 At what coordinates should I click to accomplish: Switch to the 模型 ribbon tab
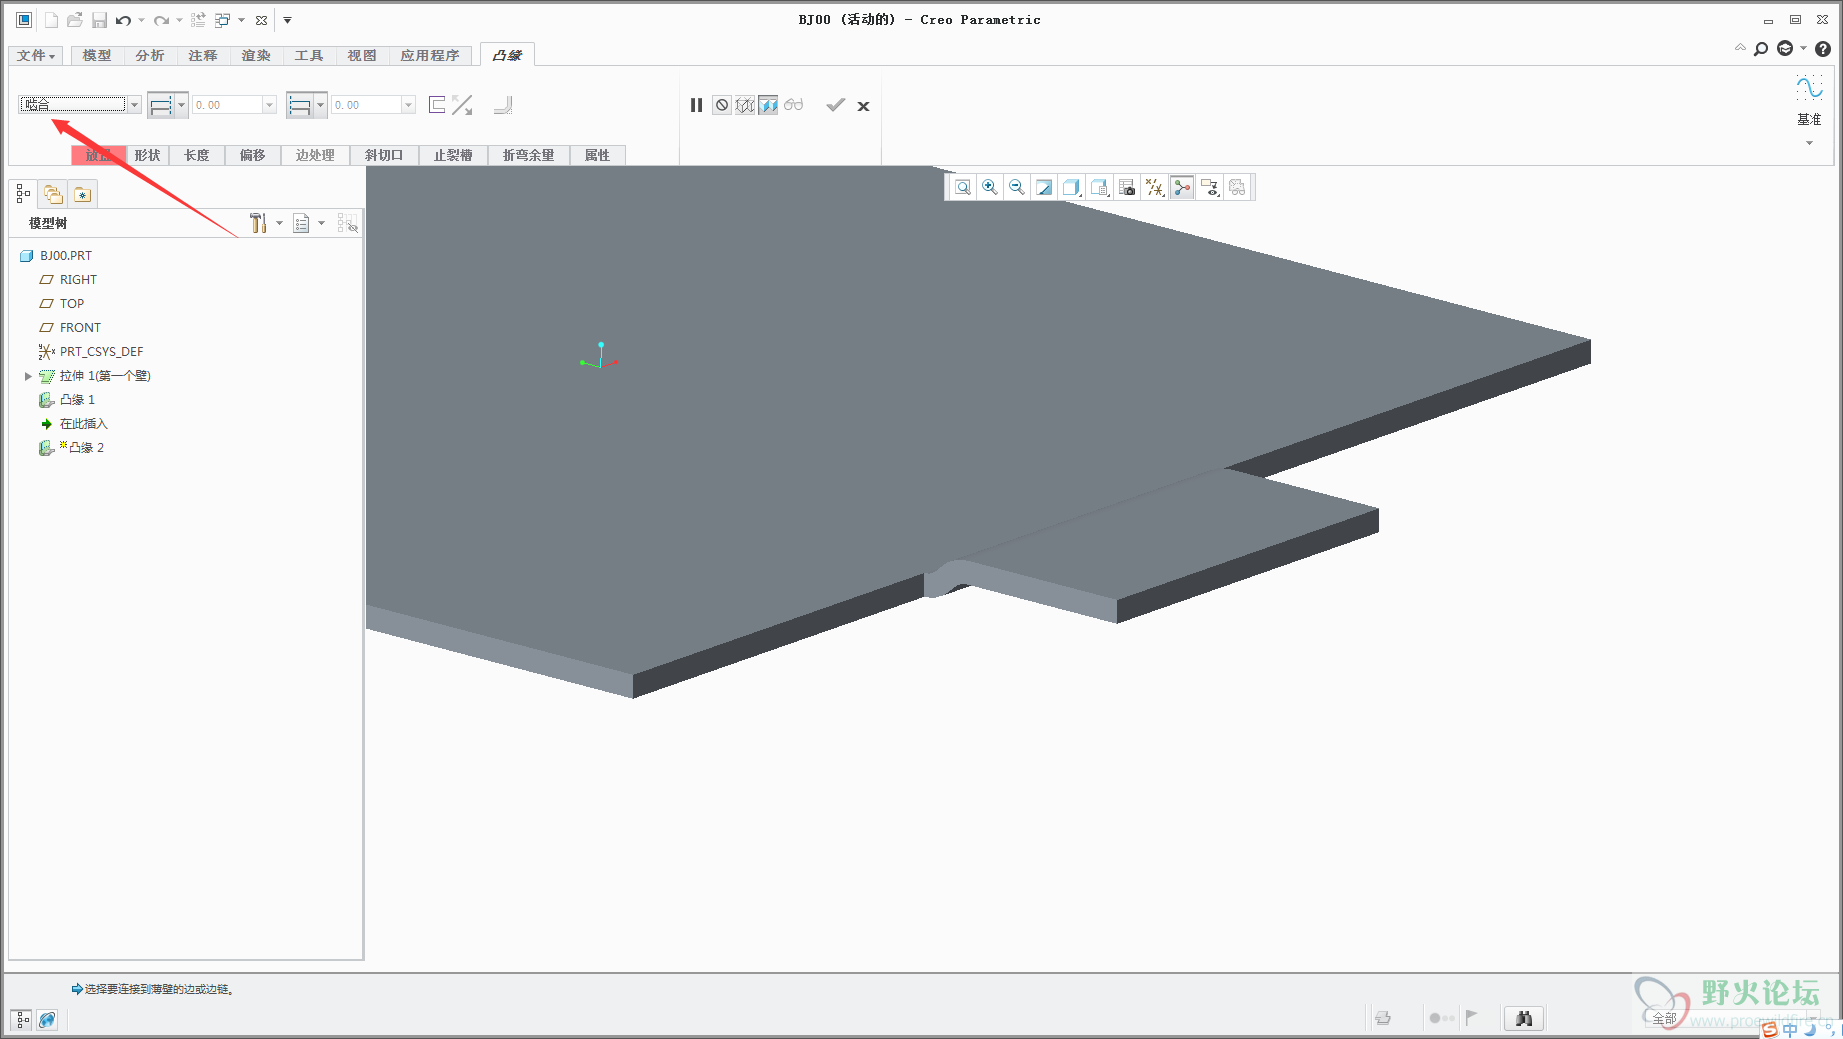[x=97, y=56]
